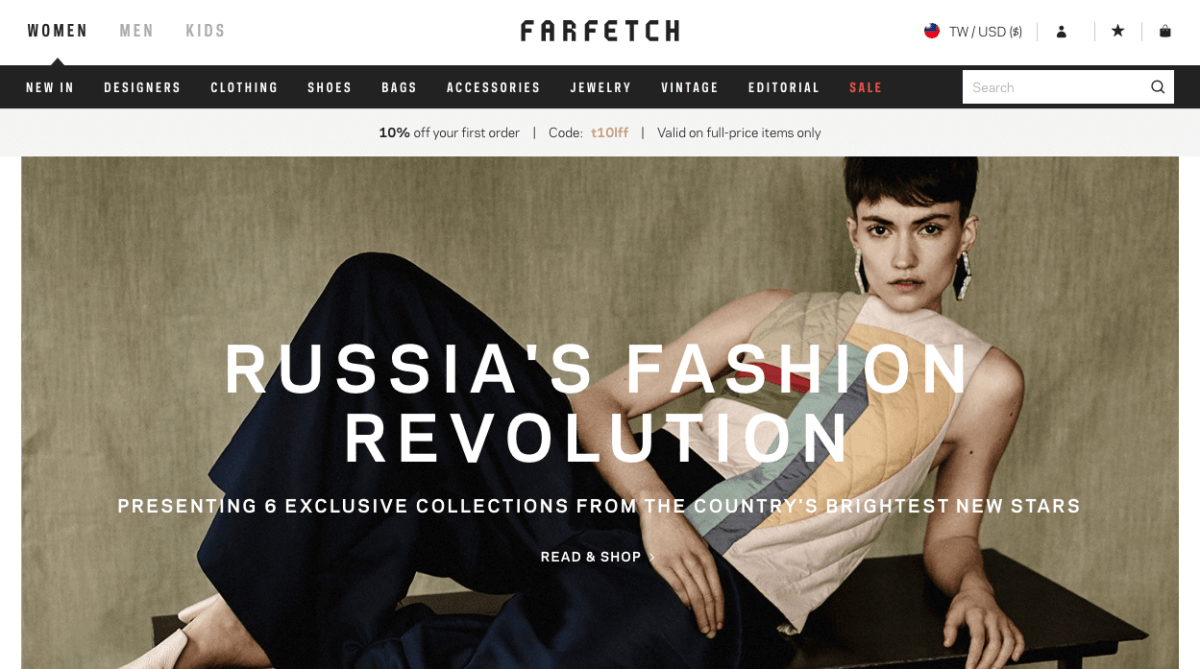Click the Farfetch logo
Viewport: 1200px width, 669px height.
tap(600, 31)
